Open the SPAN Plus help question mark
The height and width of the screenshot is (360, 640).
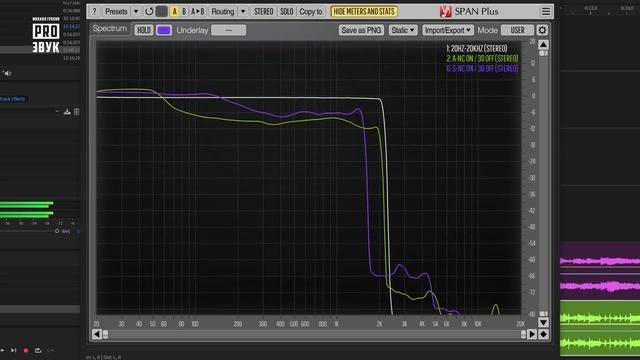pos(94,11)
